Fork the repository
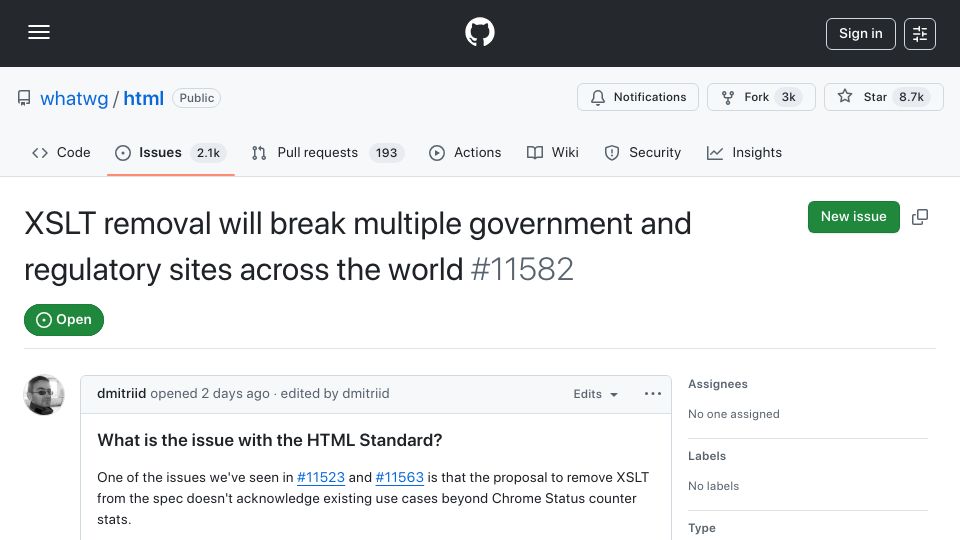Screen dimensions: 960x540 pyautogui.click(x=761, y=97)
